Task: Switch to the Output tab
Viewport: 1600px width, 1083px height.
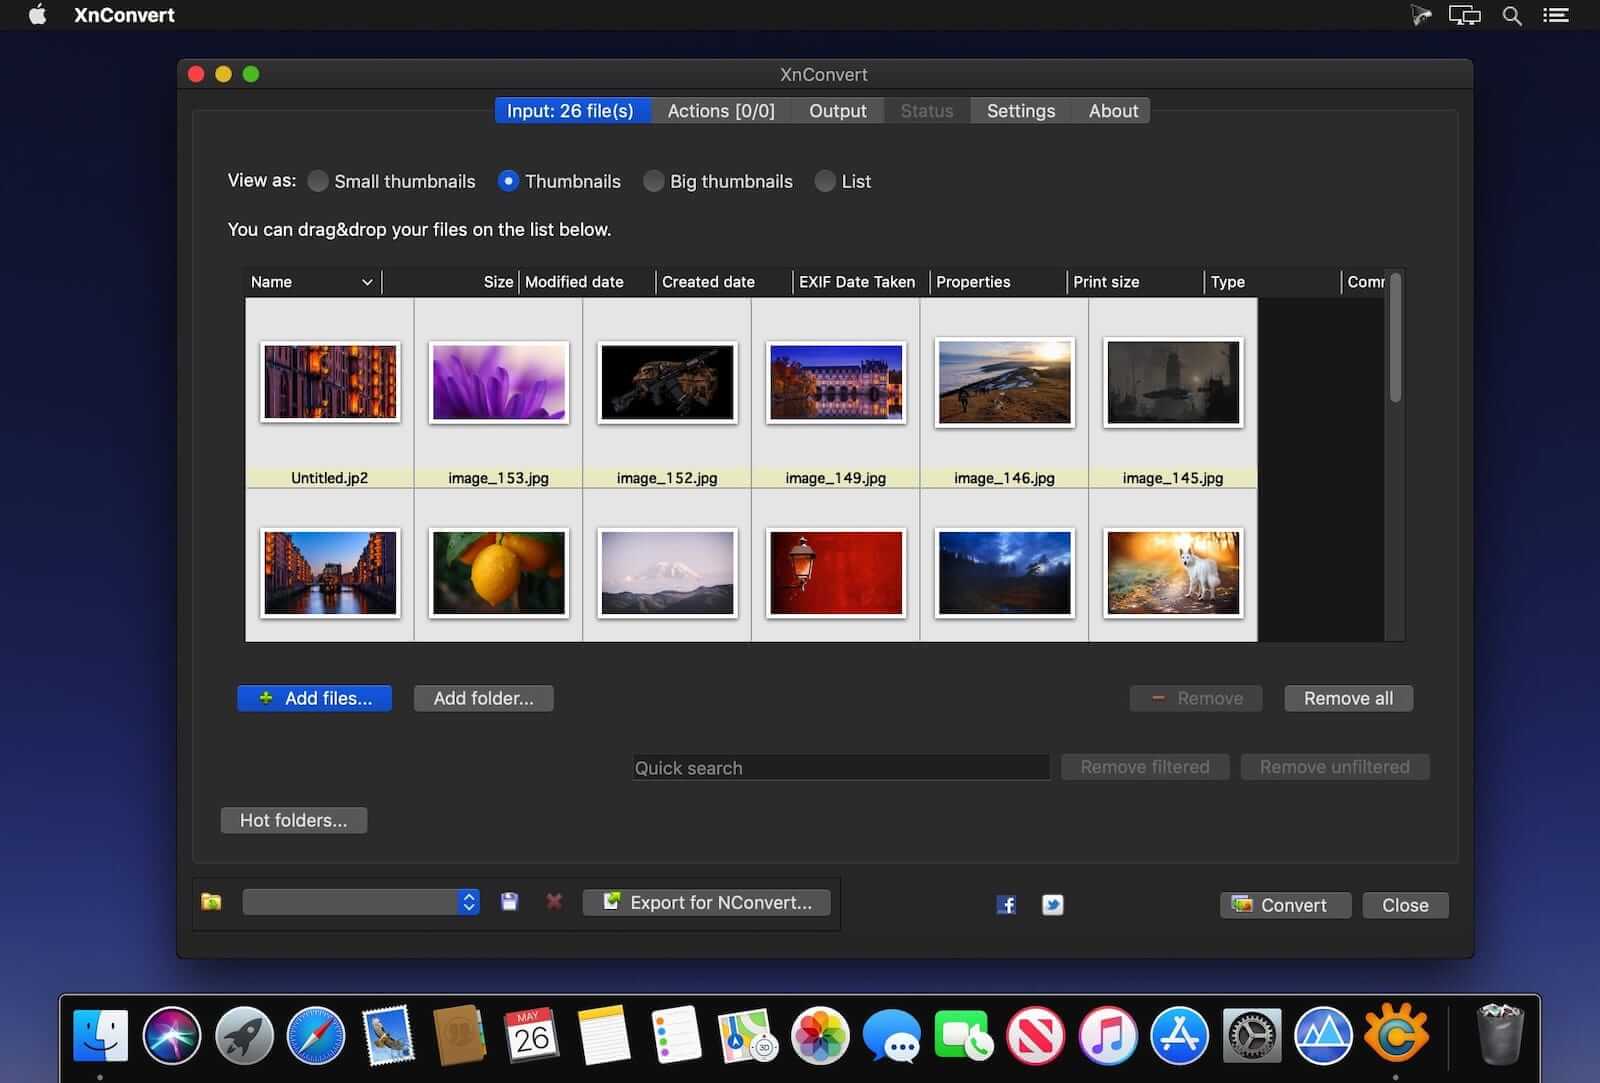Action: [837, 111]
